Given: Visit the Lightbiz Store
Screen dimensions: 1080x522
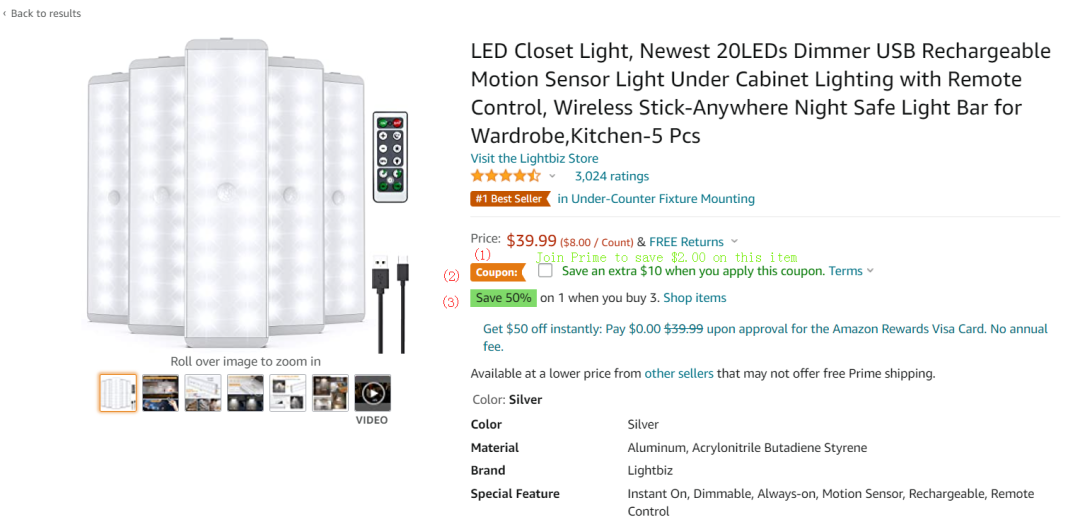Looking at the screenshot, I should click(534, 158).
